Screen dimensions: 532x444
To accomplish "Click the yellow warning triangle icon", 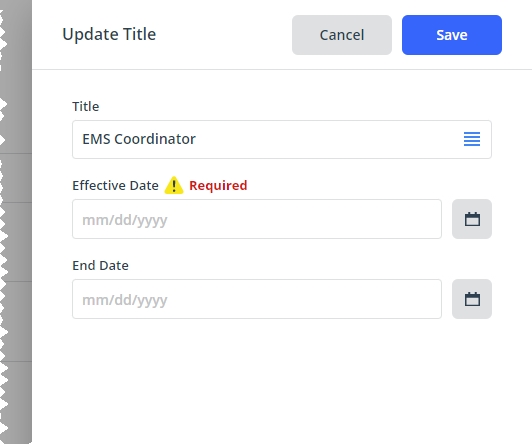I will point(174,186).
